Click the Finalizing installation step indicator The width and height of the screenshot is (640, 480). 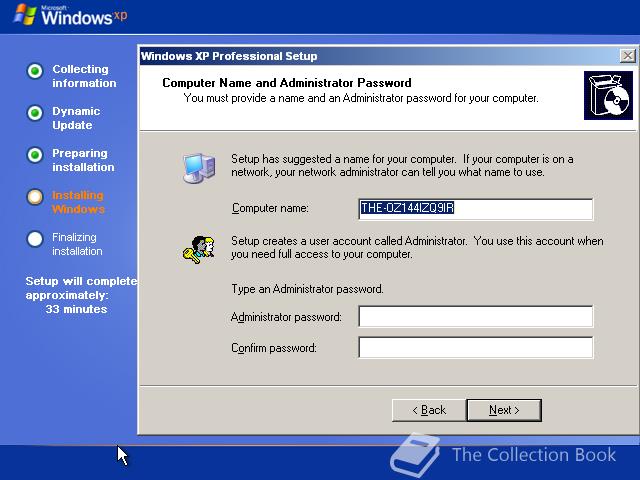35,239
